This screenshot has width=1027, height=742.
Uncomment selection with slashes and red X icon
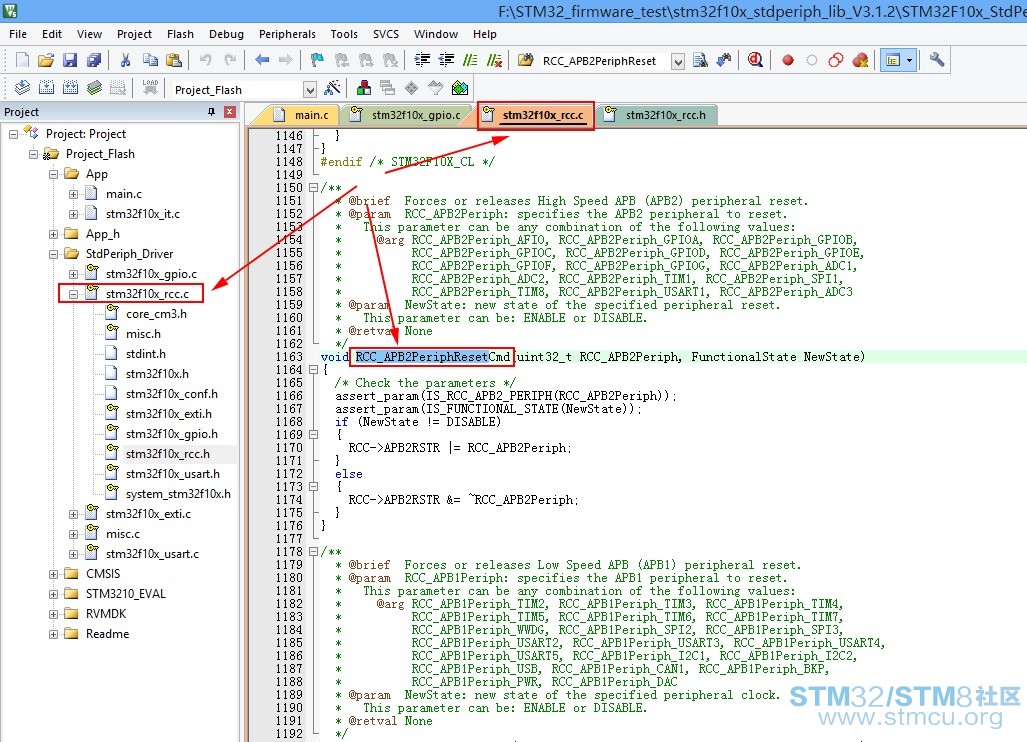tap(495, 60)
